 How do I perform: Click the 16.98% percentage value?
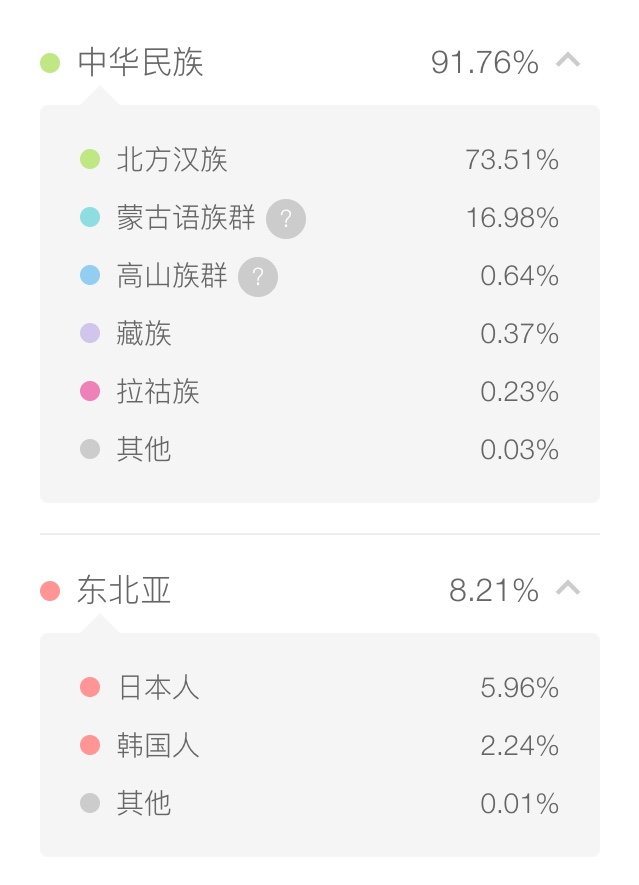pos(513,218)
